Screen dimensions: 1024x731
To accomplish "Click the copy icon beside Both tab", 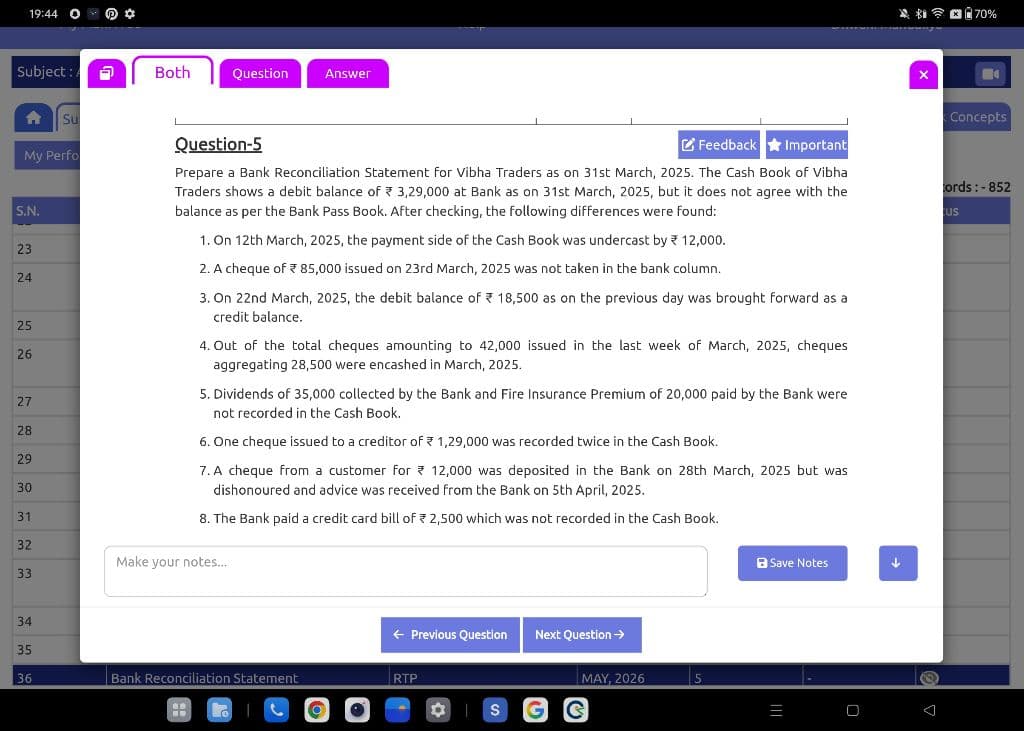I will (x=106, y=73).
